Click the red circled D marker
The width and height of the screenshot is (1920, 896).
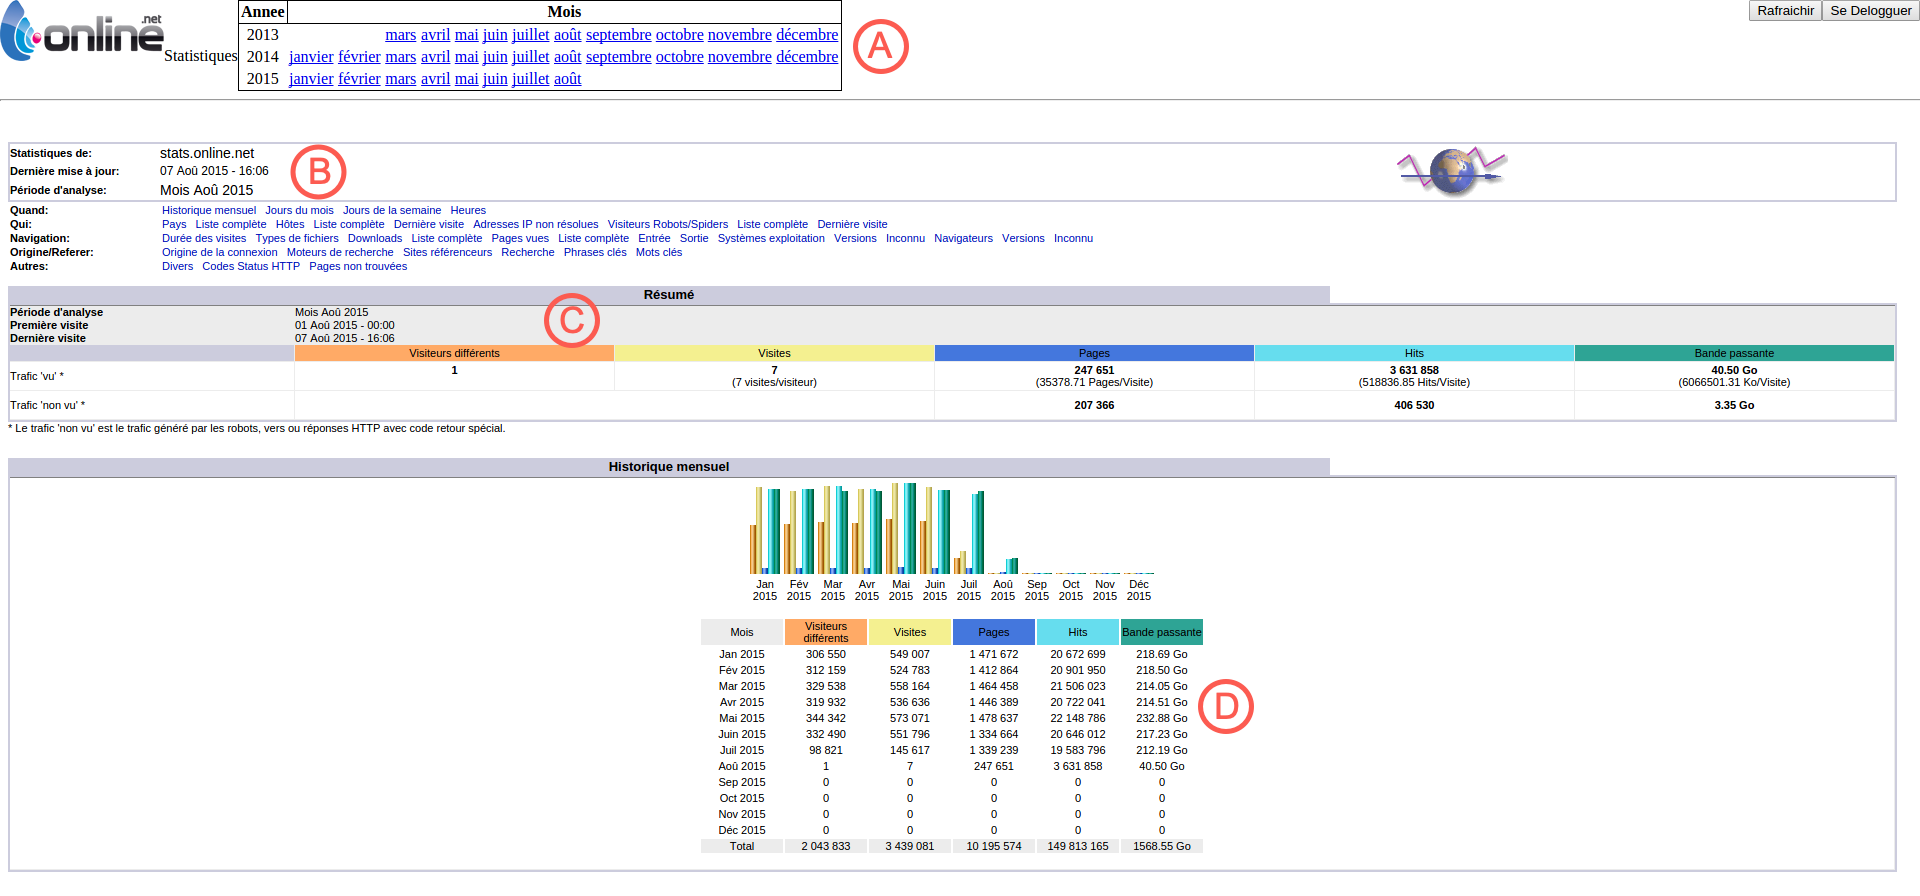tap(1225, 707)
